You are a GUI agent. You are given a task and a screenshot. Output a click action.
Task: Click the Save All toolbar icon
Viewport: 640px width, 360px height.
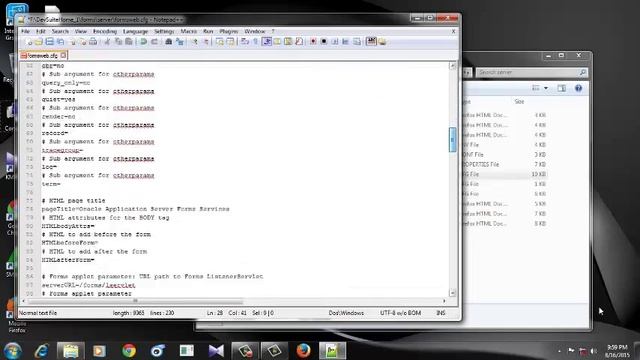(x=60, y=42)
